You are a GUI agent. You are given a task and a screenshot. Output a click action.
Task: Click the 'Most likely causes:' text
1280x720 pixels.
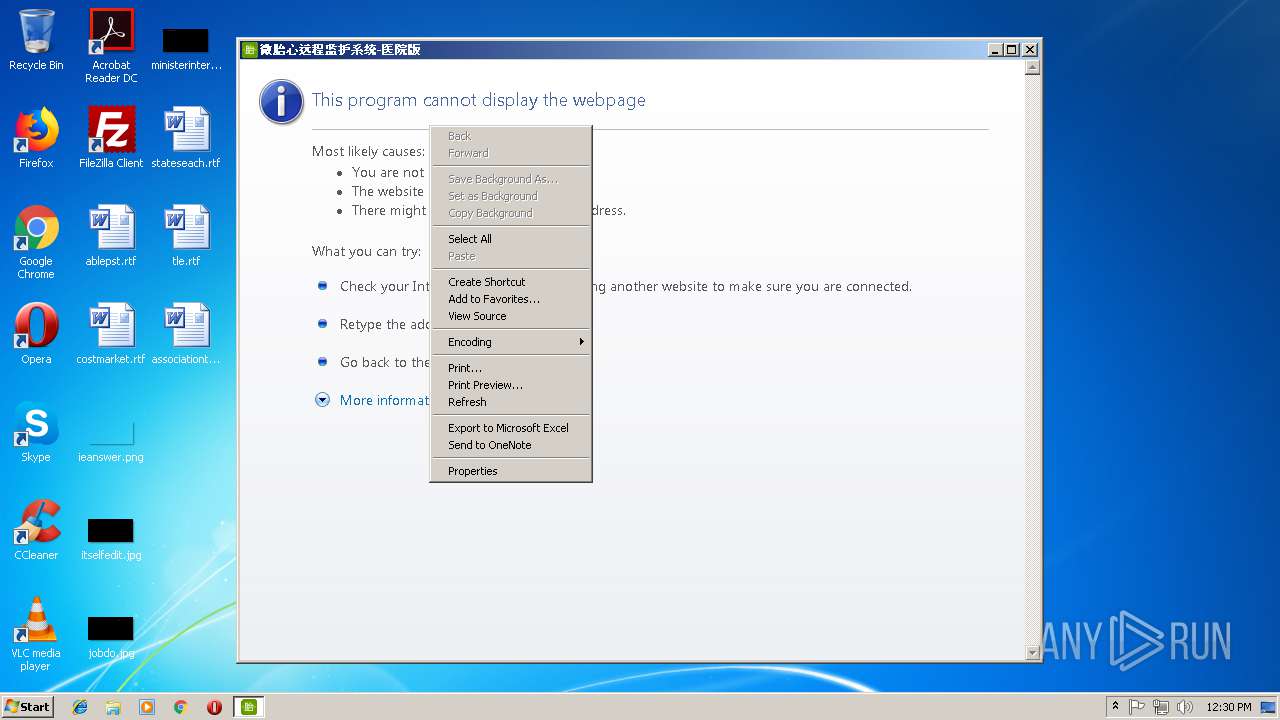[368, 152]
